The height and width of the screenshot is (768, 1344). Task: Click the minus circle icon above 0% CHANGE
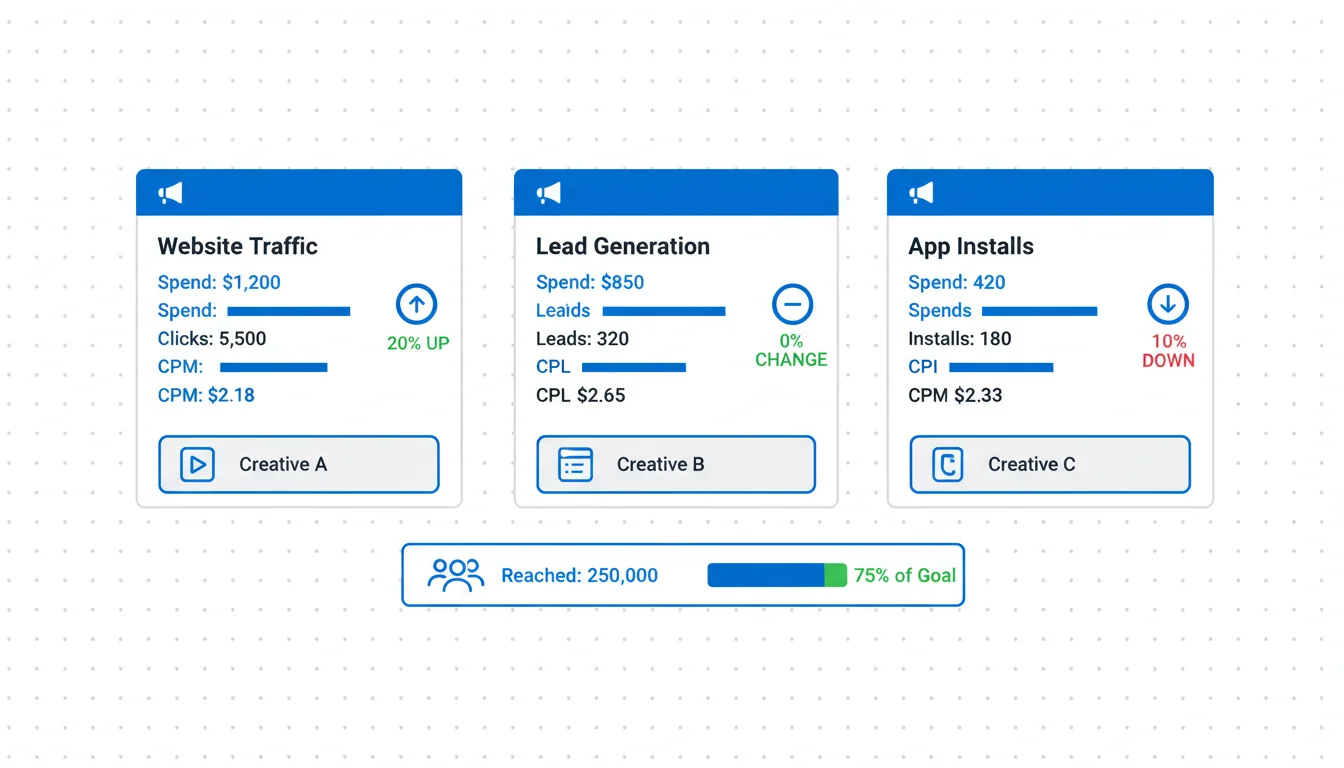pos(792,304)
